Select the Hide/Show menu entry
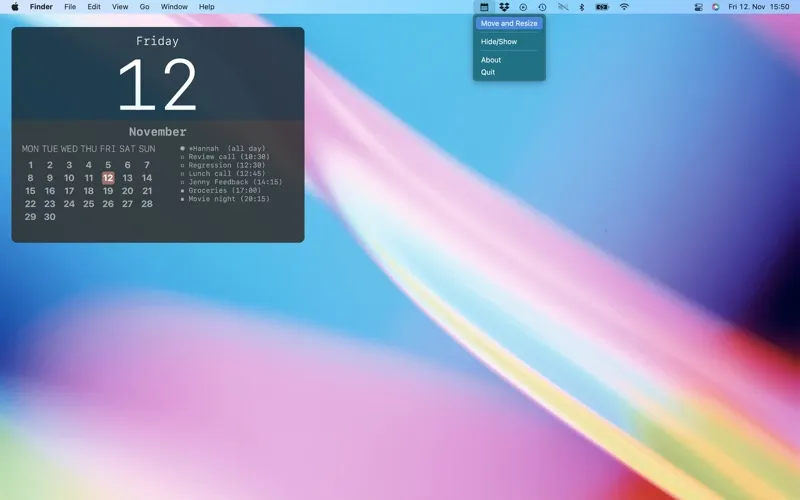Screen dimensions: 800x500 click(x=499, y=42)
